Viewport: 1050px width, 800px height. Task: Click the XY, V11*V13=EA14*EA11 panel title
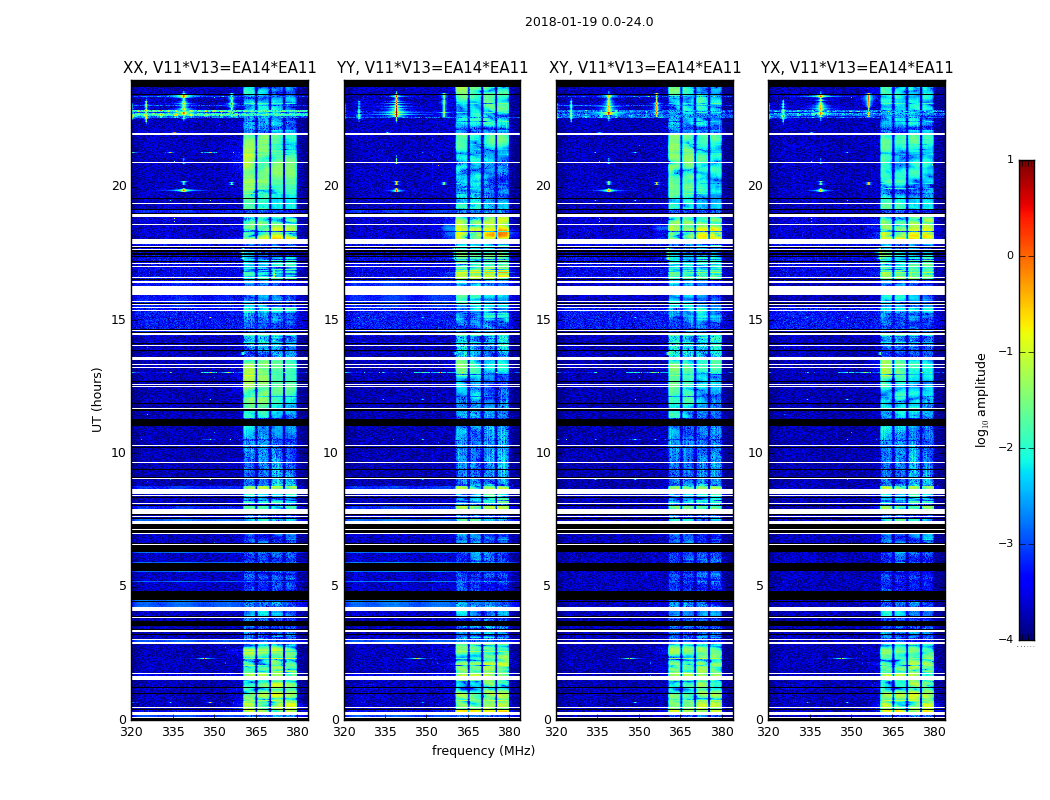[x=645, y=68]
